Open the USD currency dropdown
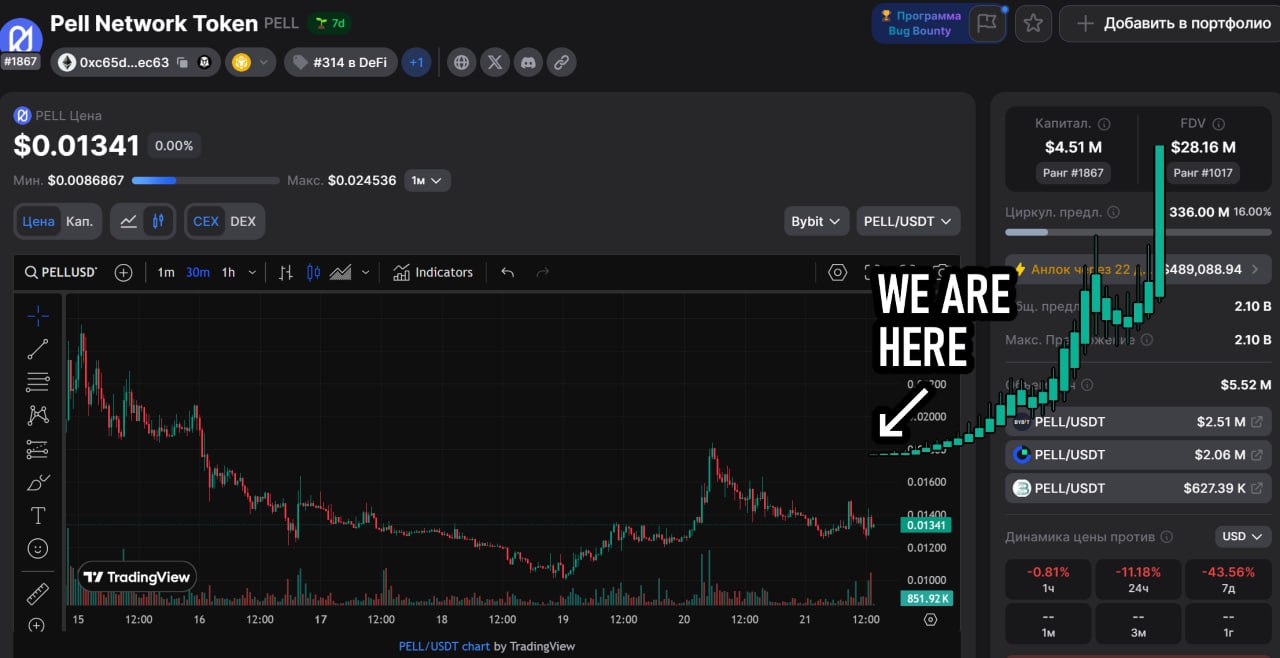 click(x=1243, y=536)
